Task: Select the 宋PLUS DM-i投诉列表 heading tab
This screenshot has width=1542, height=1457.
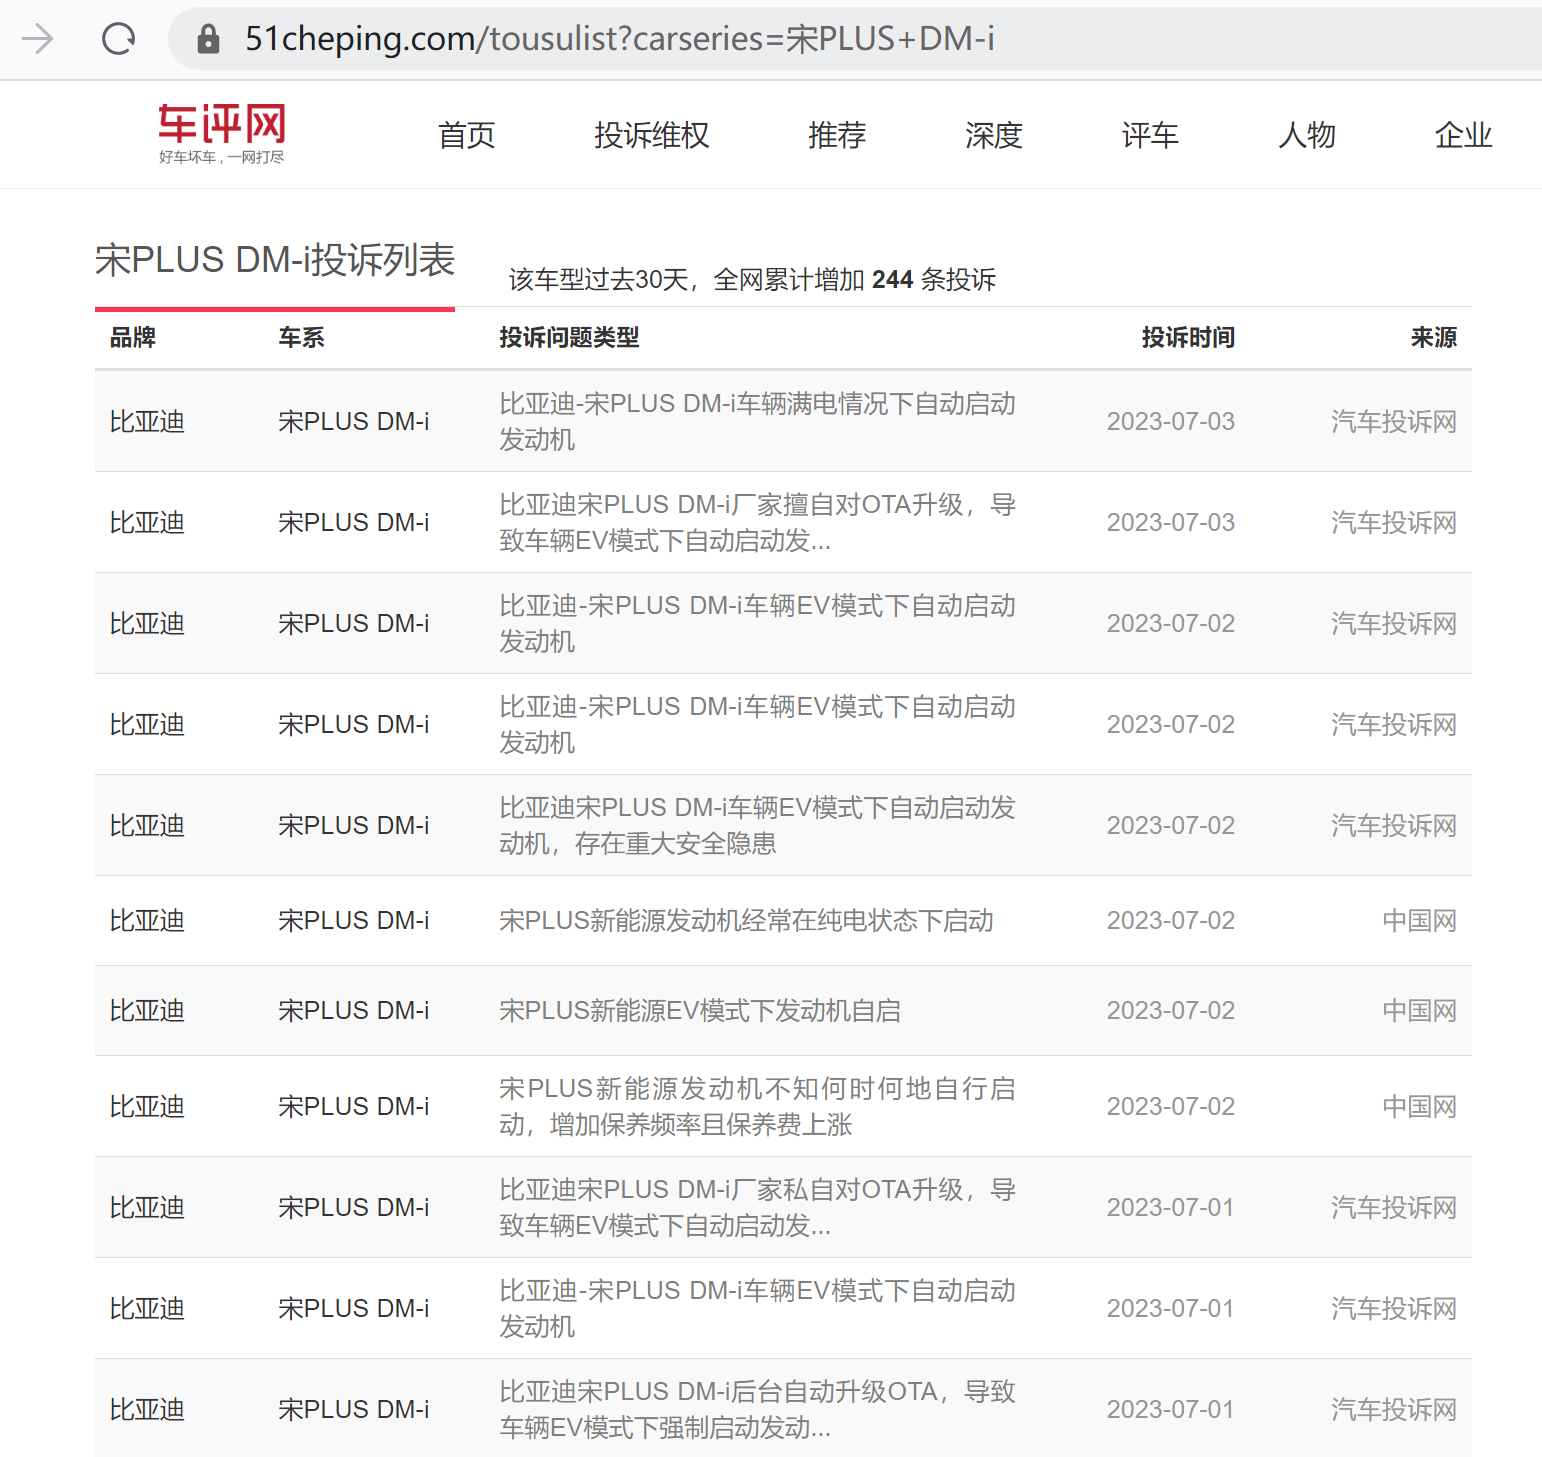Action: (275, 260)
